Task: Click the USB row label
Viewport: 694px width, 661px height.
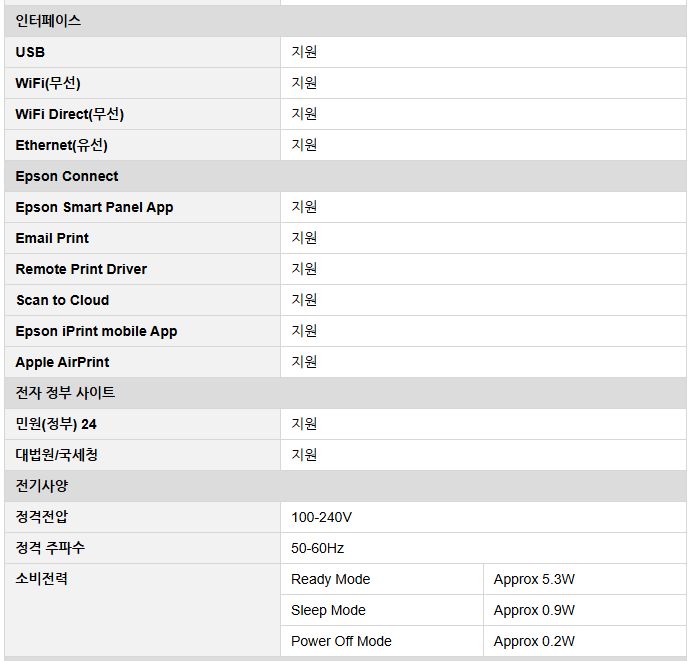Action: click(30, 52)
